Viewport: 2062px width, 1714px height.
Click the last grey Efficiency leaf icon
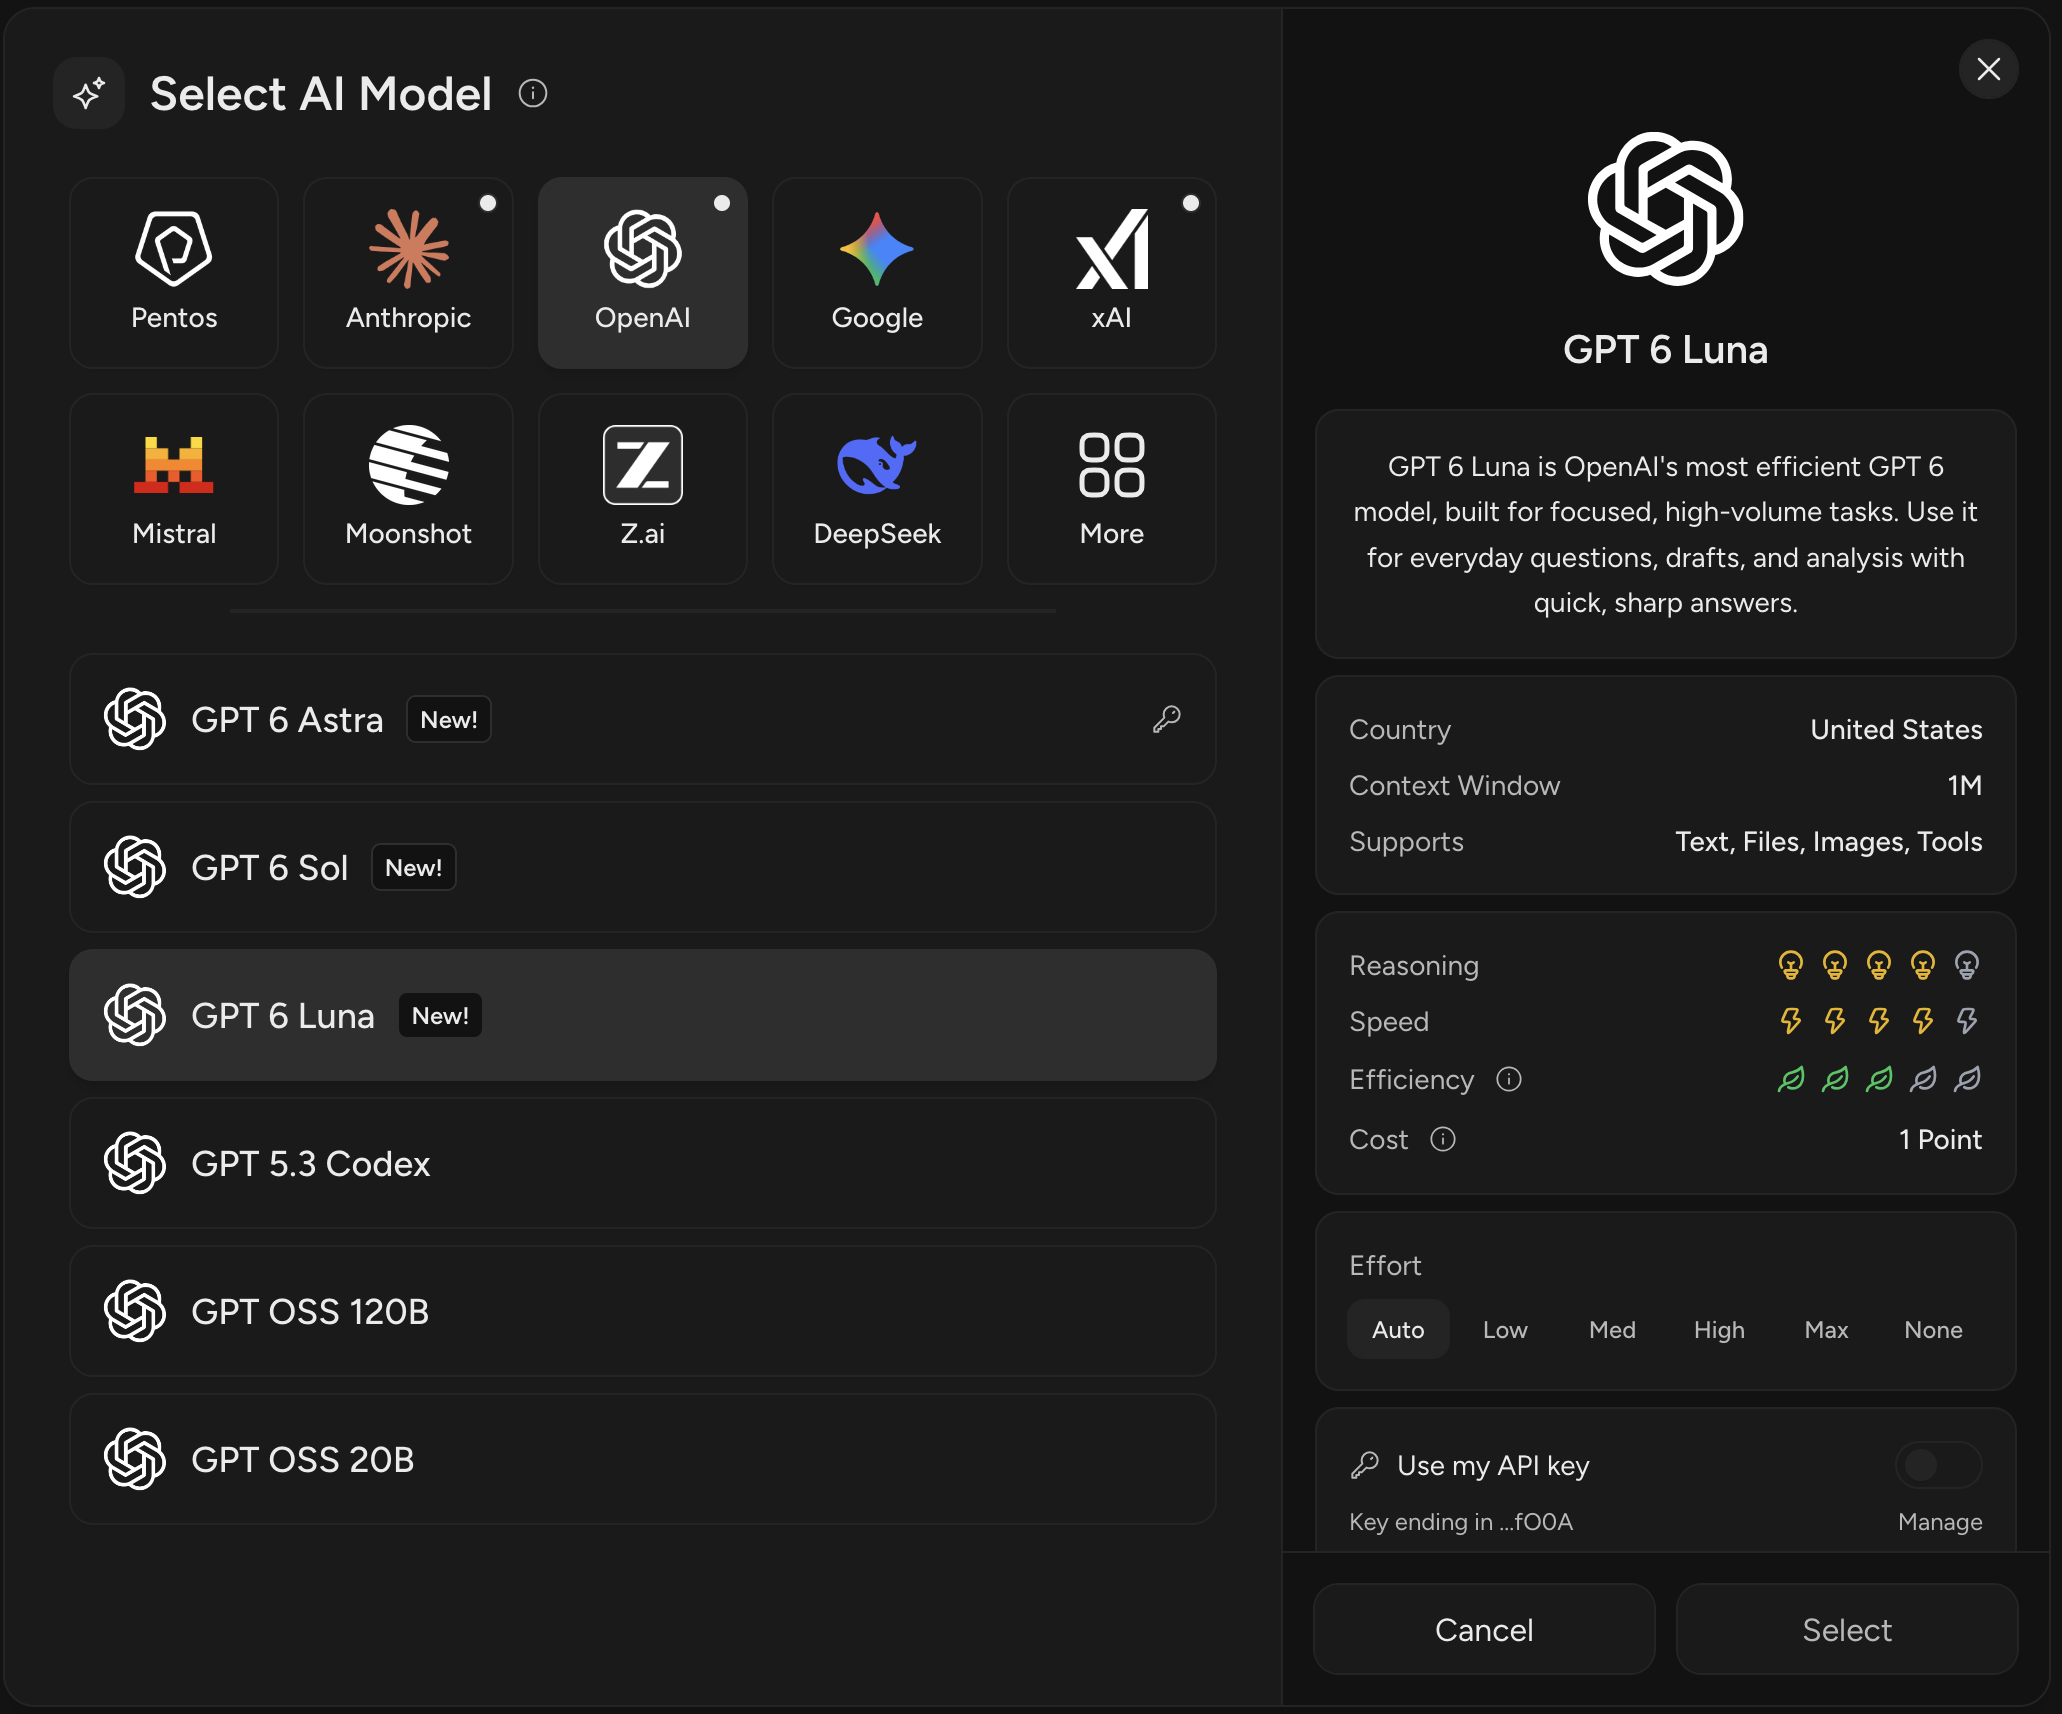pyautogui.click(x=1967, y=1079)
